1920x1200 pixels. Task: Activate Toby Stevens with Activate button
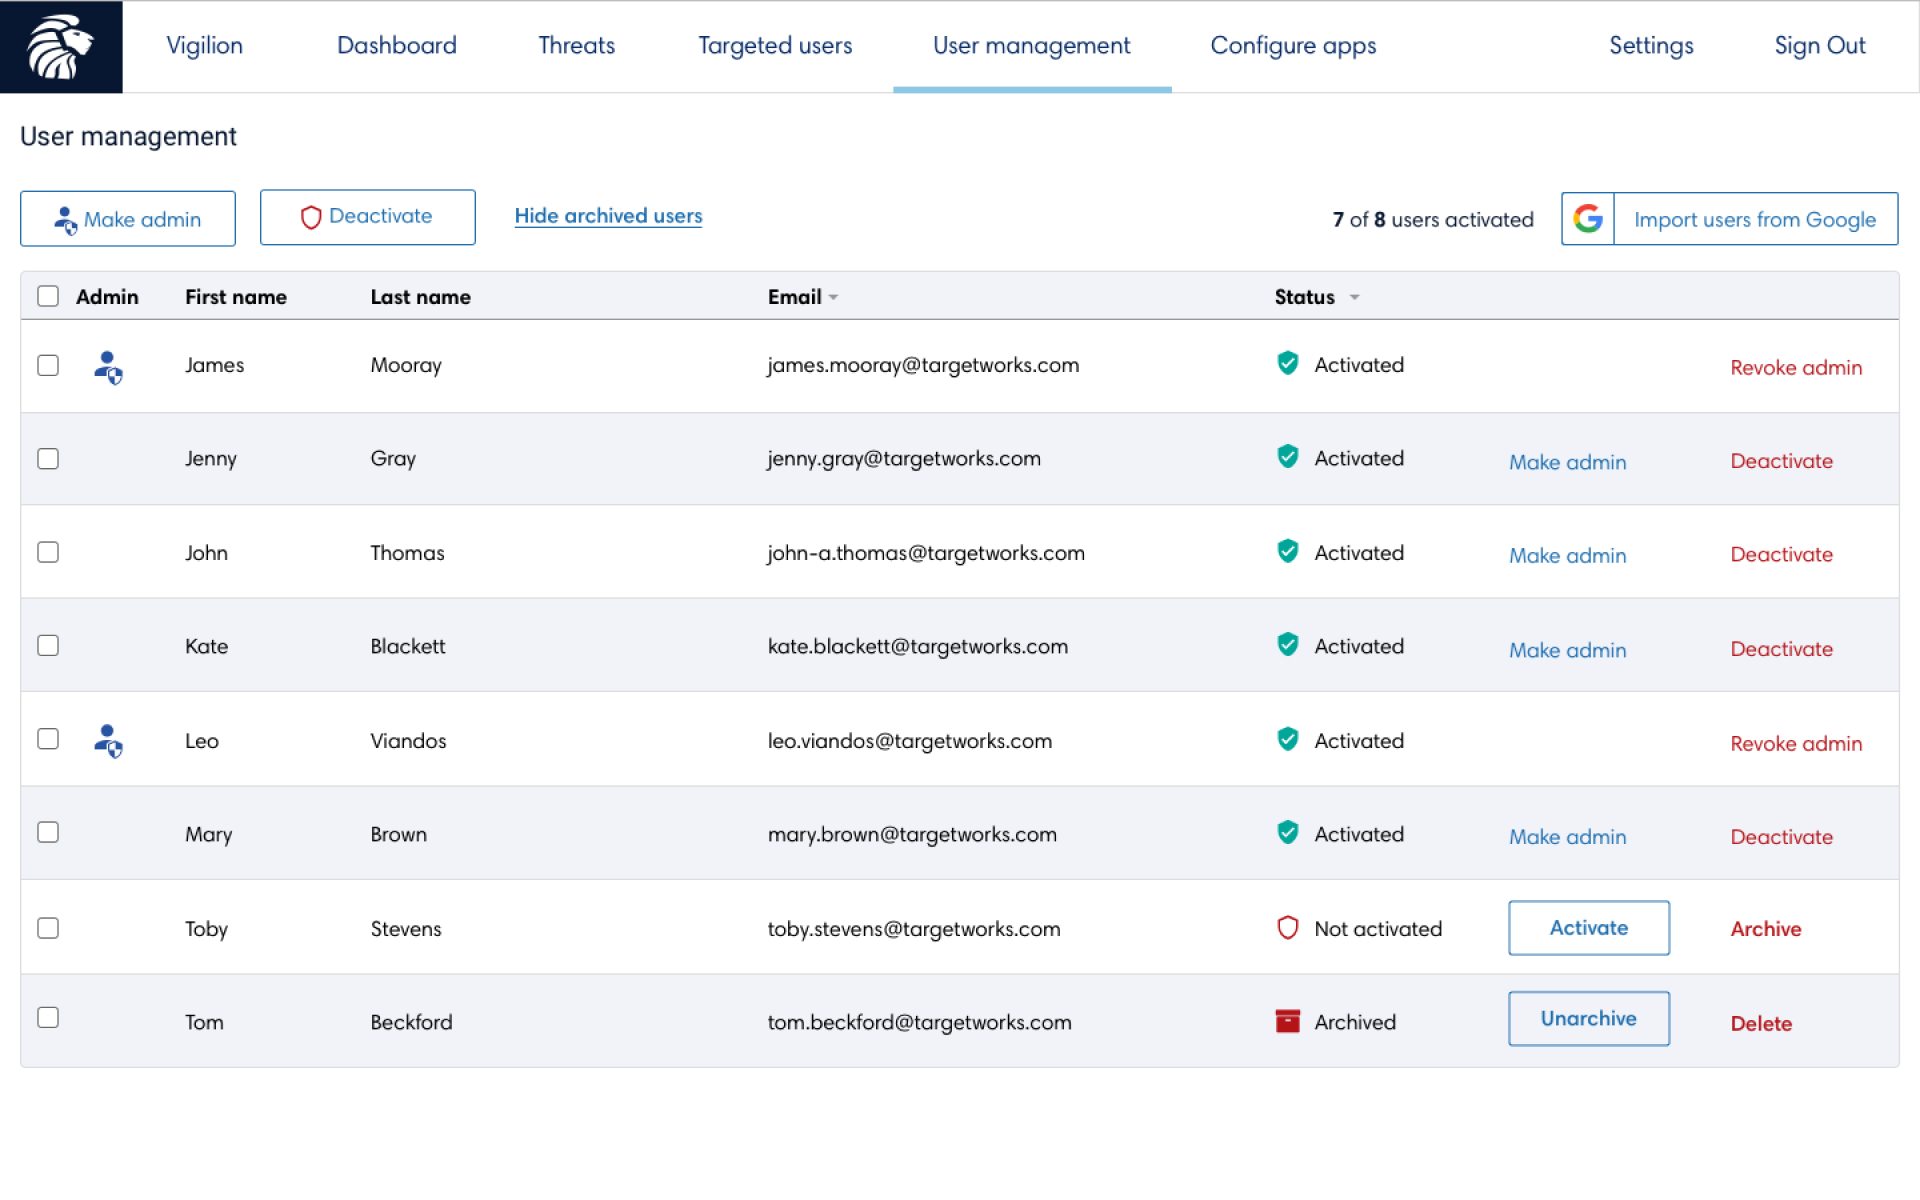click(1588, 928)
